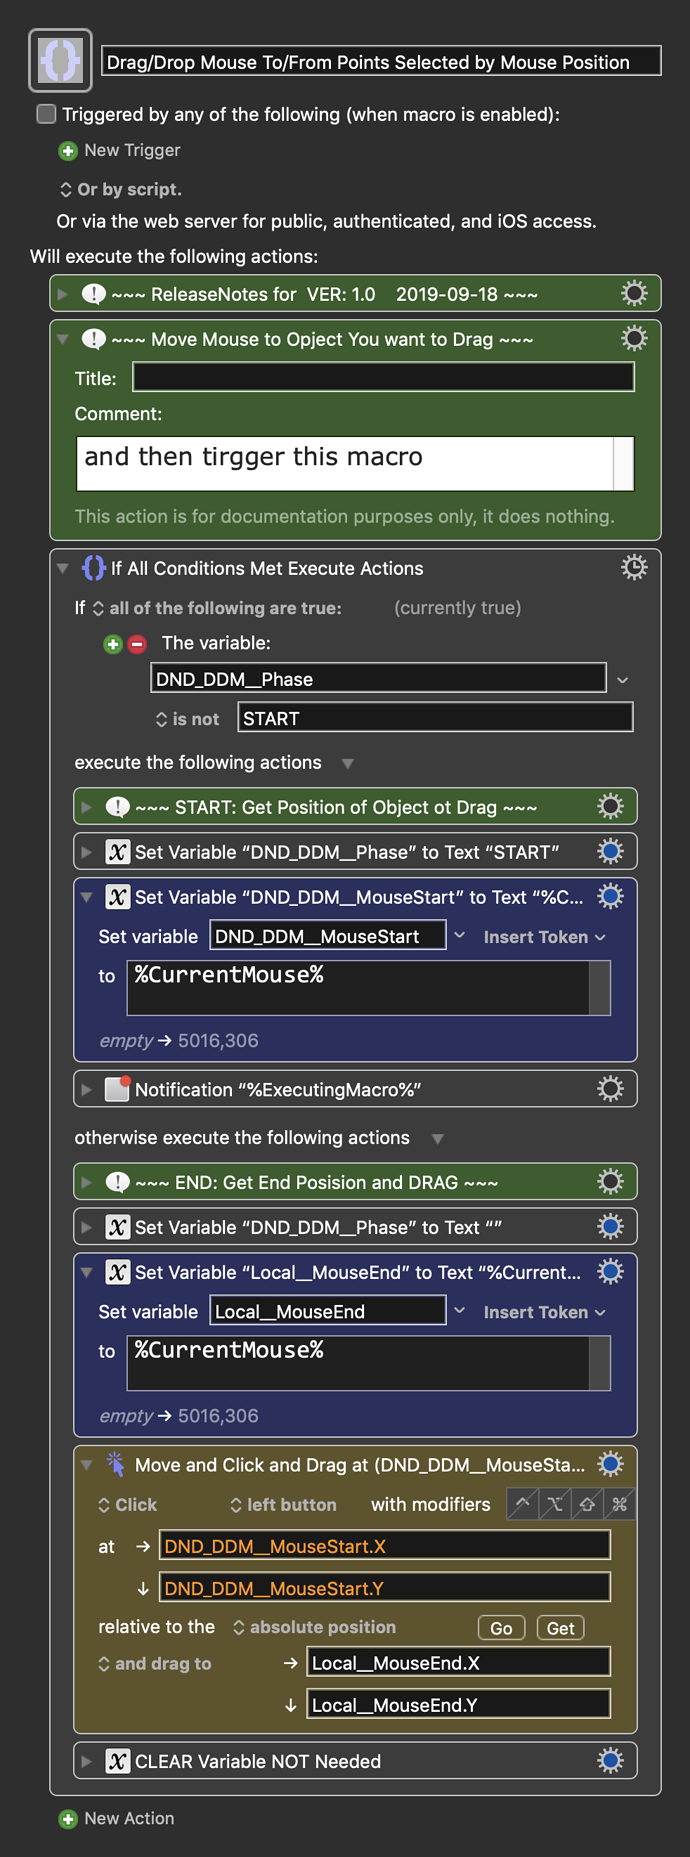The image size is (690, 1857).
Task: Remove condition with red minus icon
Action: [x=137, y=644]
